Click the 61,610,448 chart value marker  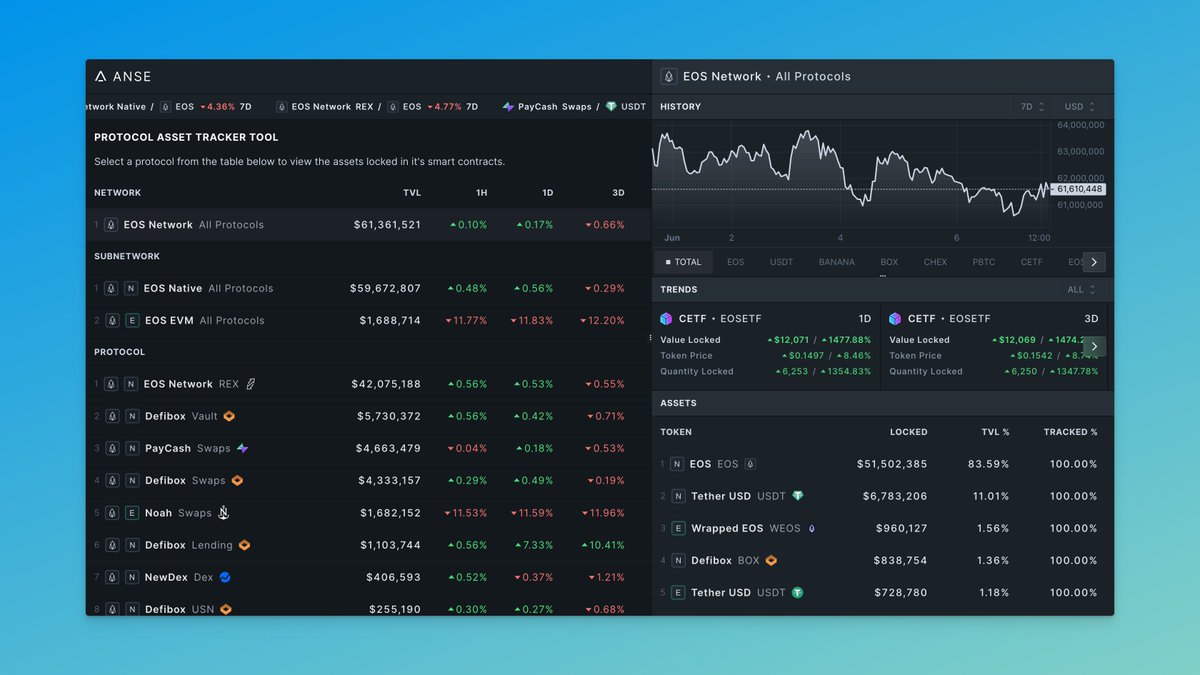(x=1079, y=189)
